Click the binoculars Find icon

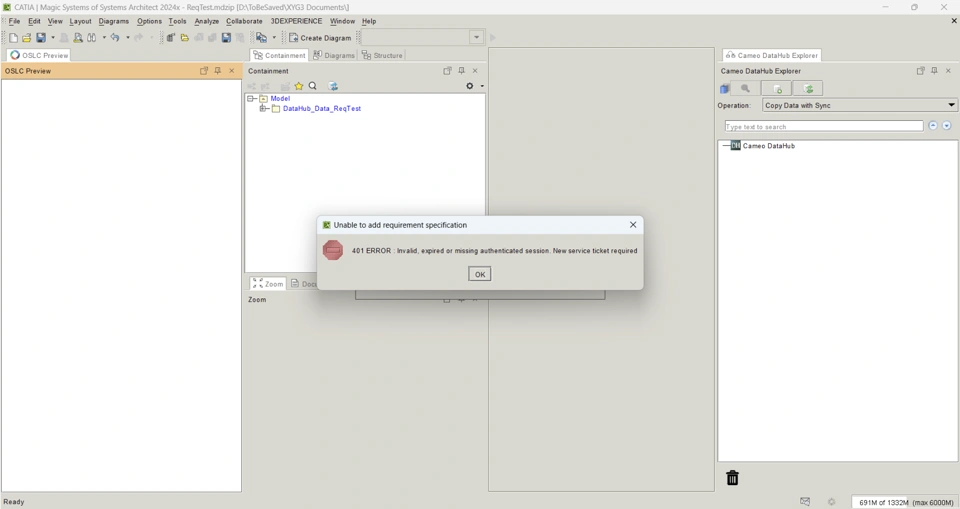tap(91, 38)
